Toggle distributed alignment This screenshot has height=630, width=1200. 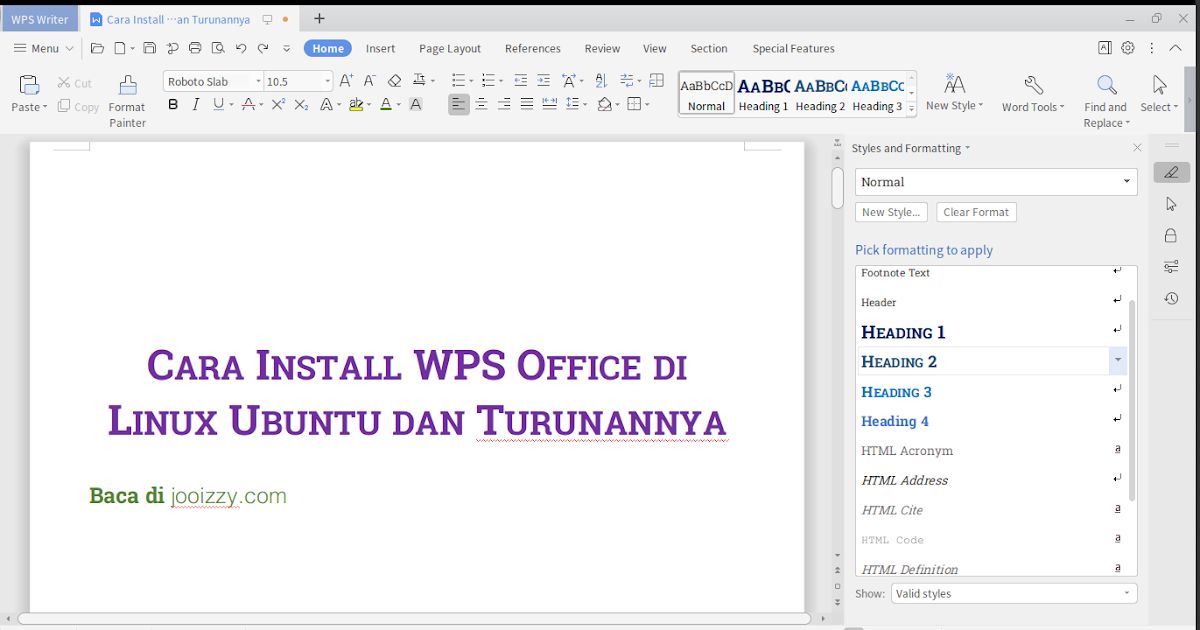tap(550, 104)
